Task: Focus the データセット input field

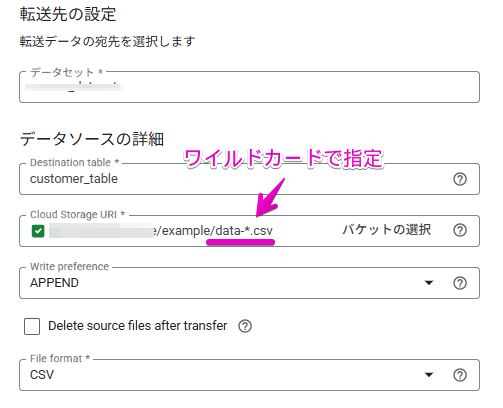Action: point(249,87)
